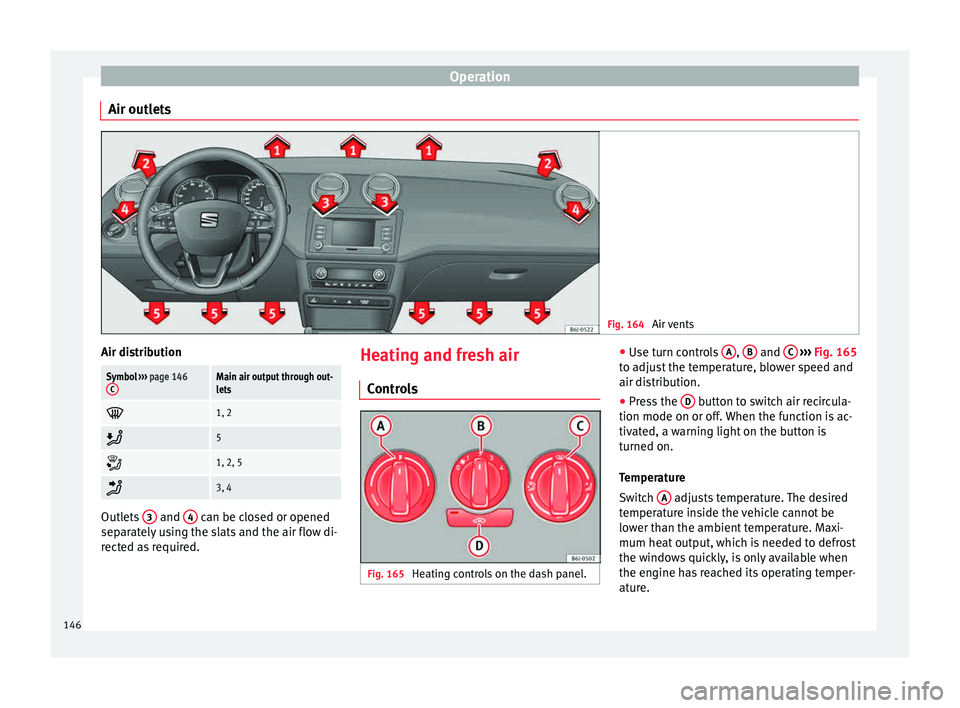960x708 pixels.
Task: Click the label D in Fig. 165
Action: (479, 545)
